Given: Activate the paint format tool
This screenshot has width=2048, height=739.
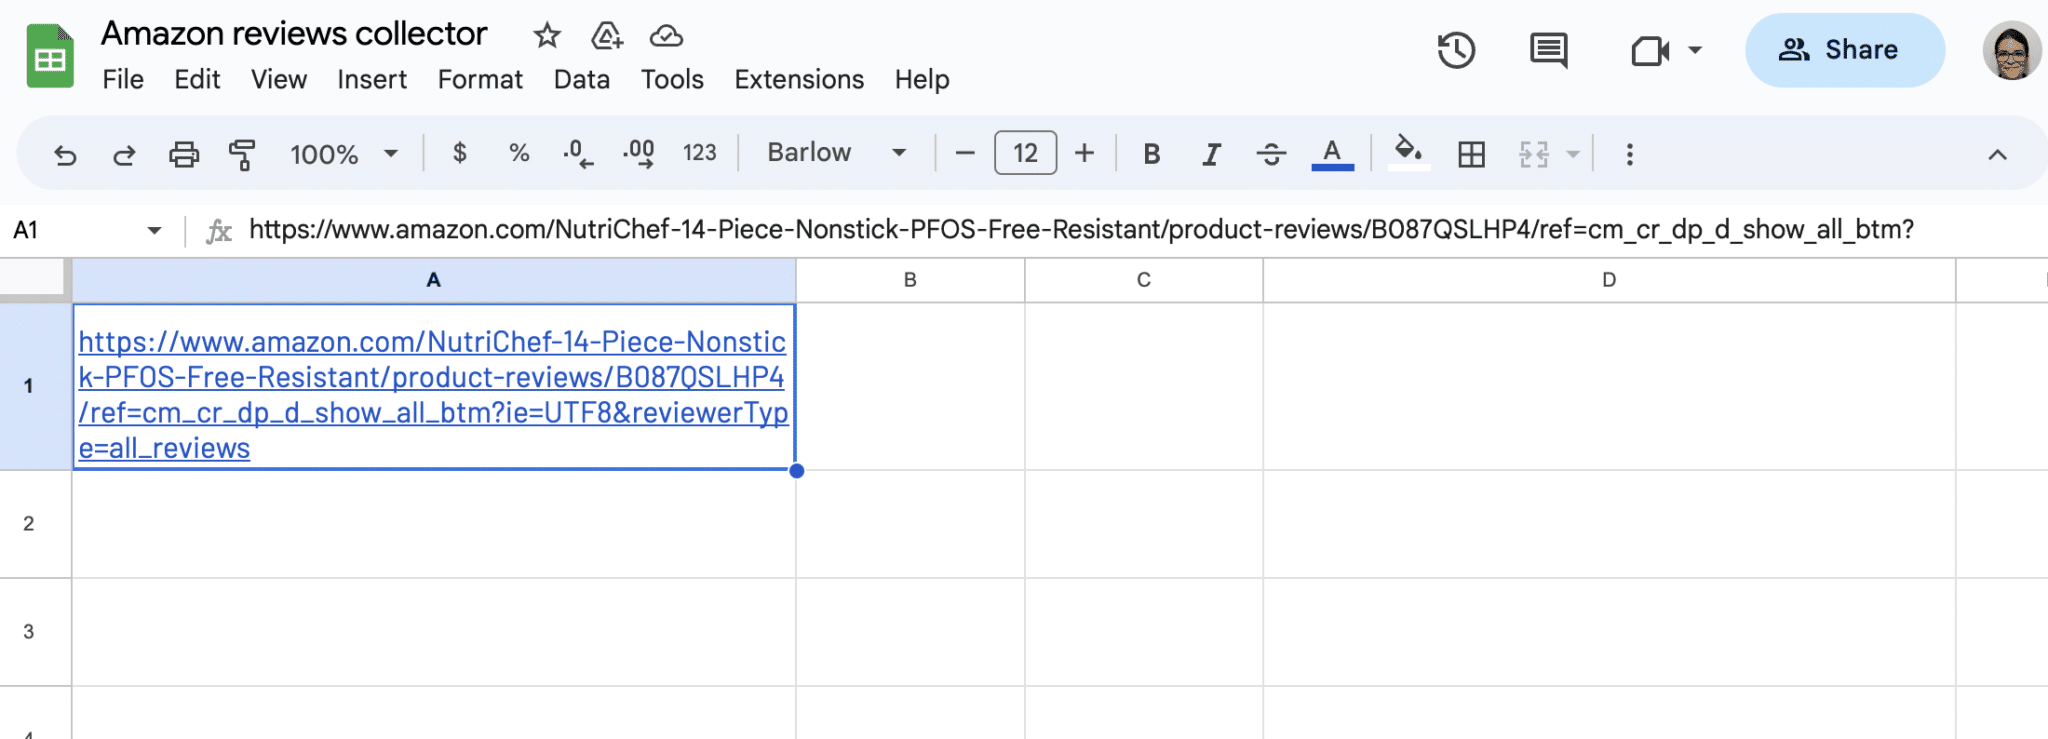Looking at the screenshot, I should click(x=242, y=154).
